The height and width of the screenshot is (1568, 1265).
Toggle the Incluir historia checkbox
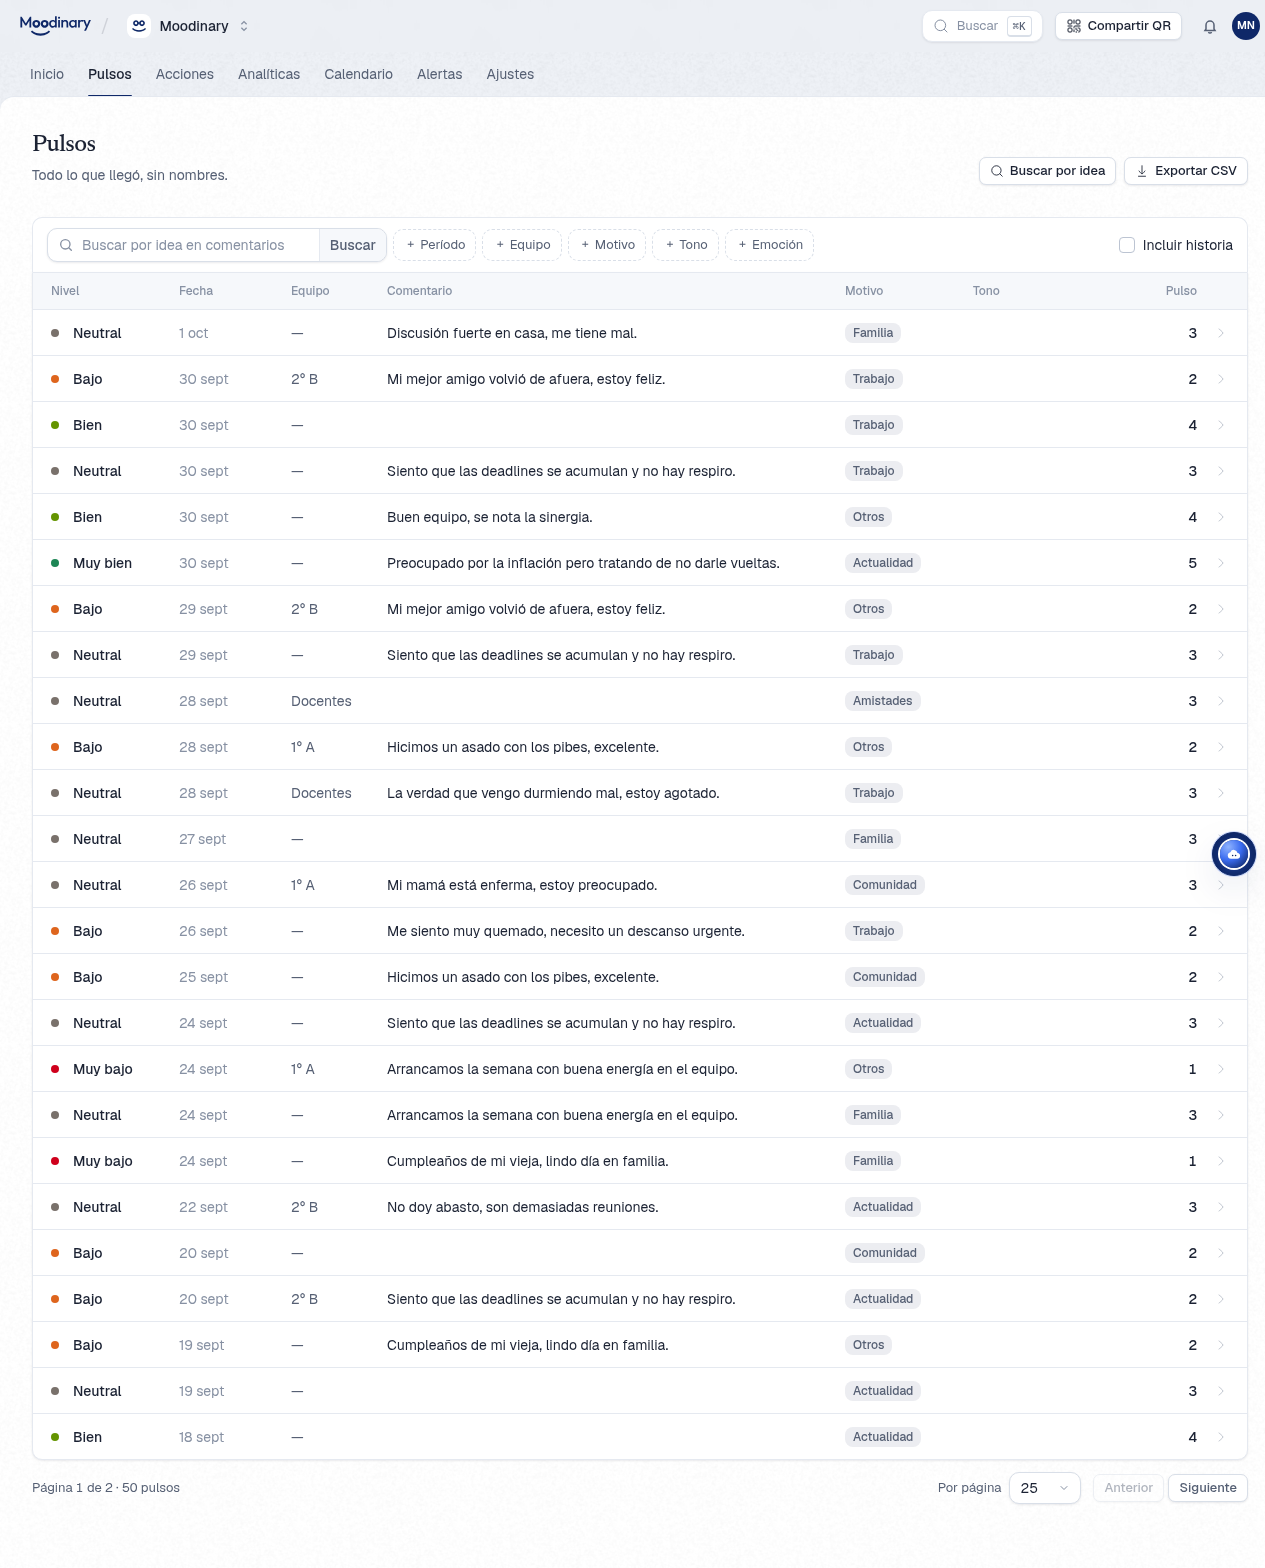pyautogui.click(x=1127, y=245)
